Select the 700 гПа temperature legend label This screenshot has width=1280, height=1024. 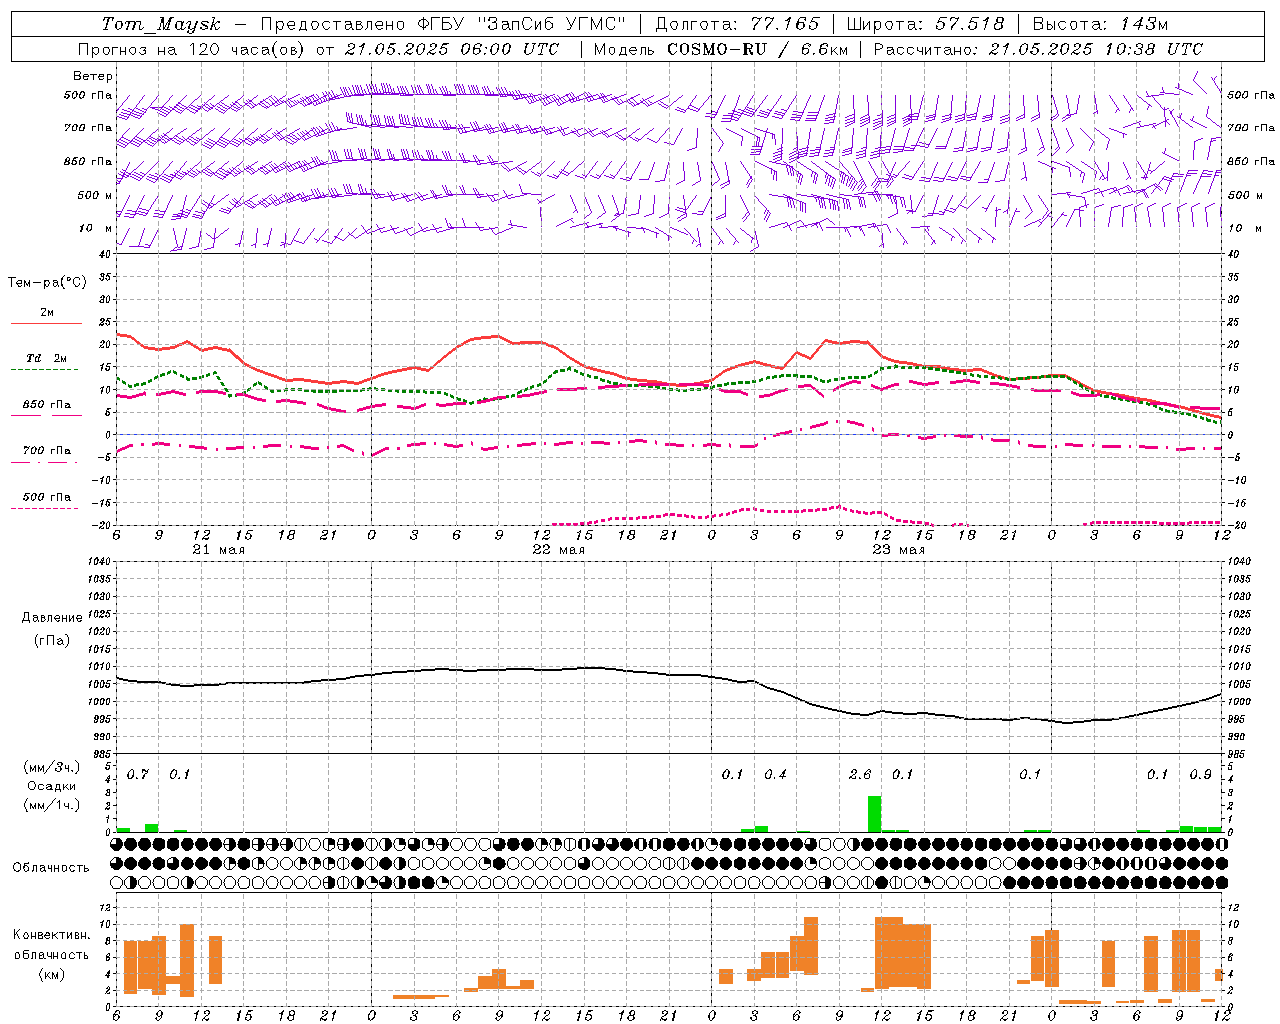47,450
